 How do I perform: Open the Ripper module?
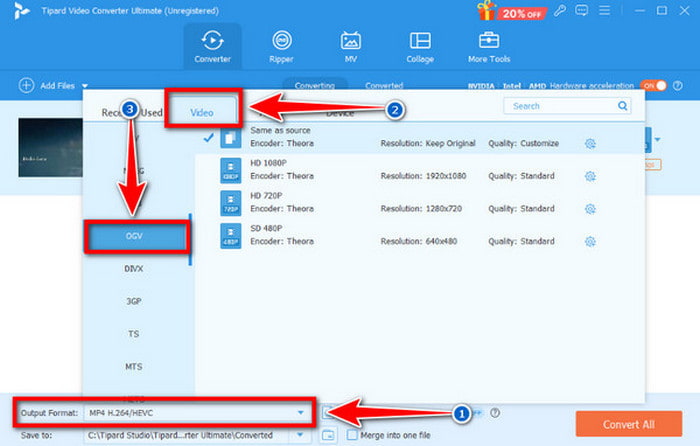click(282, 46)
